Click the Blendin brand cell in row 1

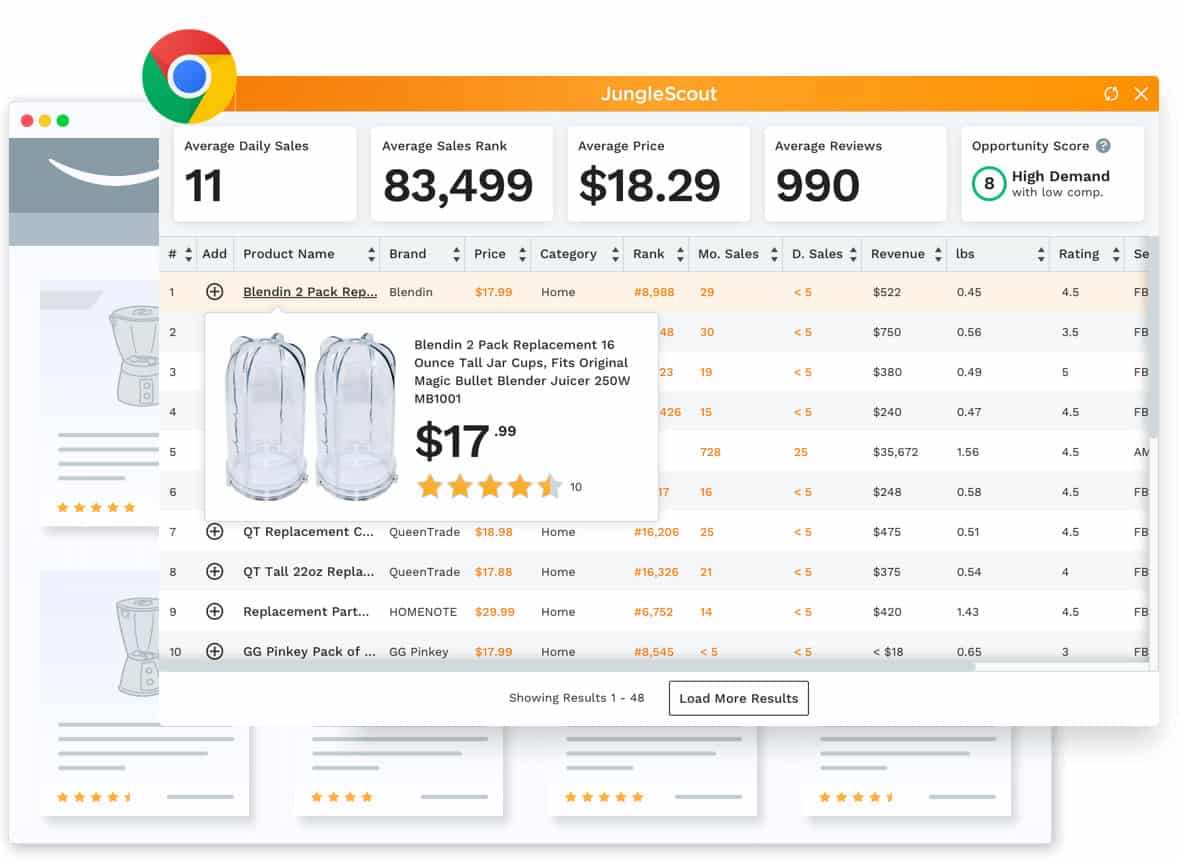pyautogui.click(x=411, y=292)
